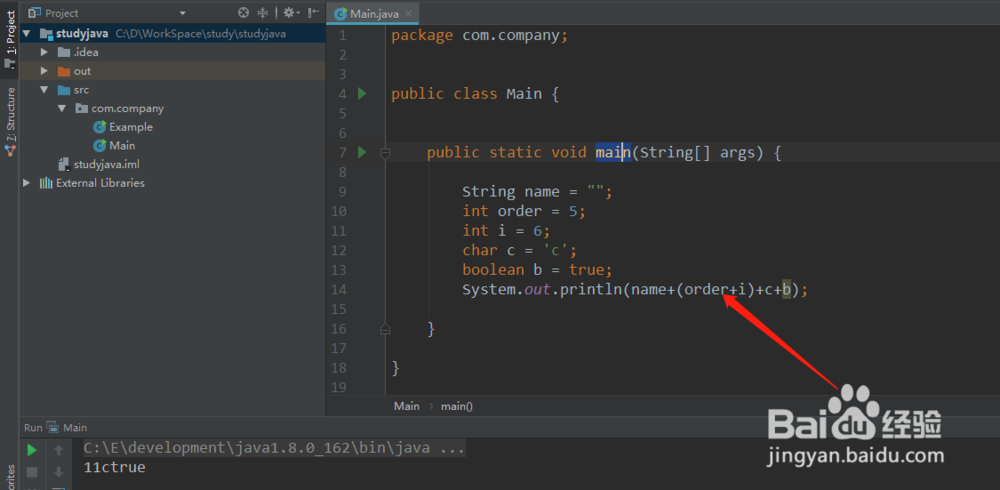Collapse the main method with its fold marker

(x=385, y=152)
